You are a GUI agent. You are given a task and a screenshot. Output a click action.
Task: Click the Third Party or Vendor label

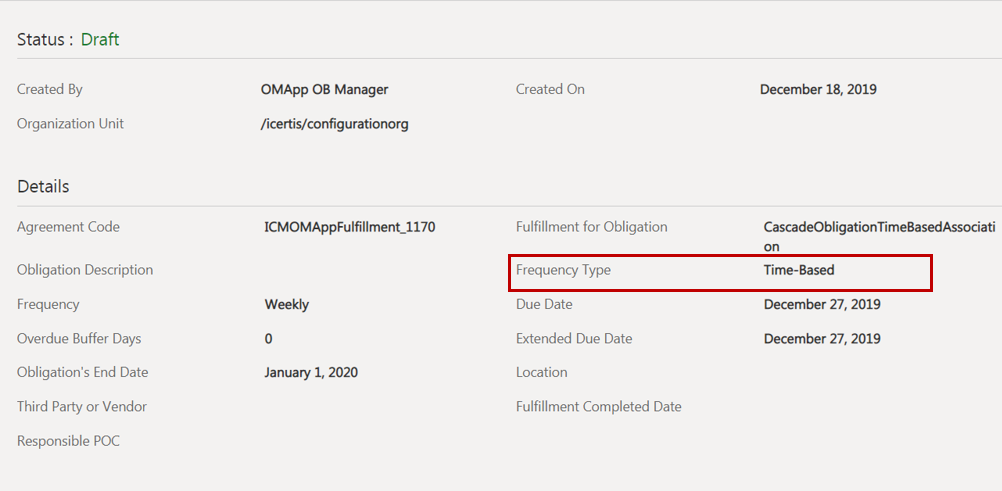[82, 407]
